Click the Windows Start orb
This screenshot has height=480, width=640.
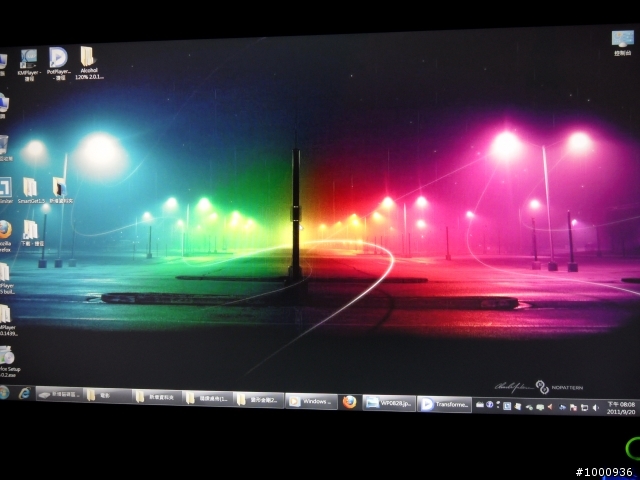(4, 392)
